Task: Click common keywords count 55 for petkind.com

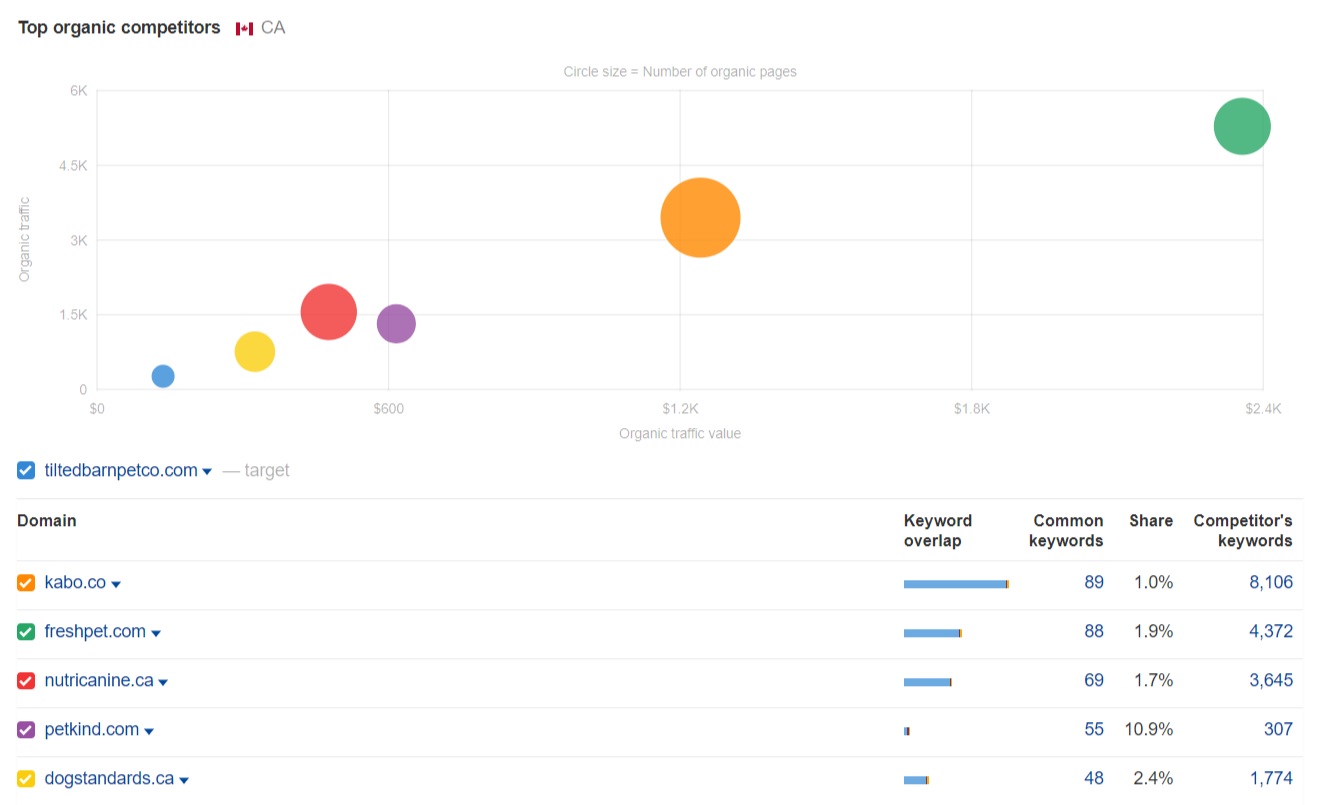Action: click(1093, 730)
